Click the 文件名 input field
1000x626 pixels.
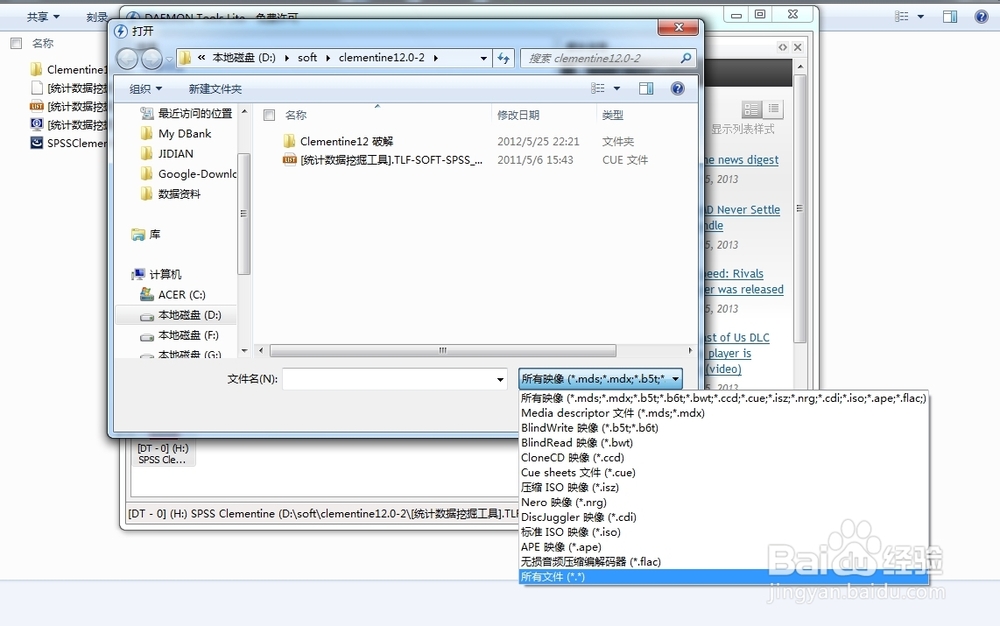tap(388, 379)
